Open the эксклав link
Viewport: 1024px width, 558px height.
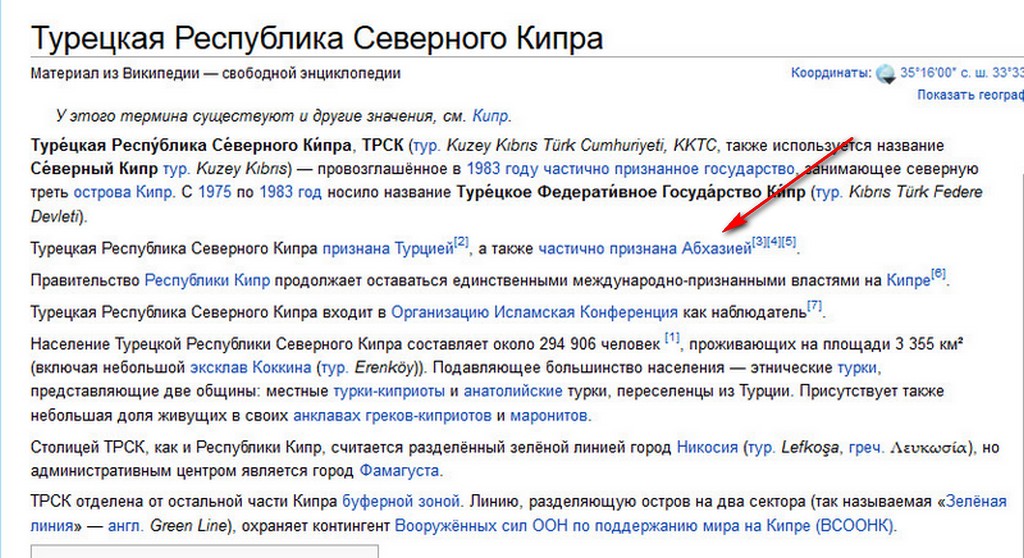[218, 367]
